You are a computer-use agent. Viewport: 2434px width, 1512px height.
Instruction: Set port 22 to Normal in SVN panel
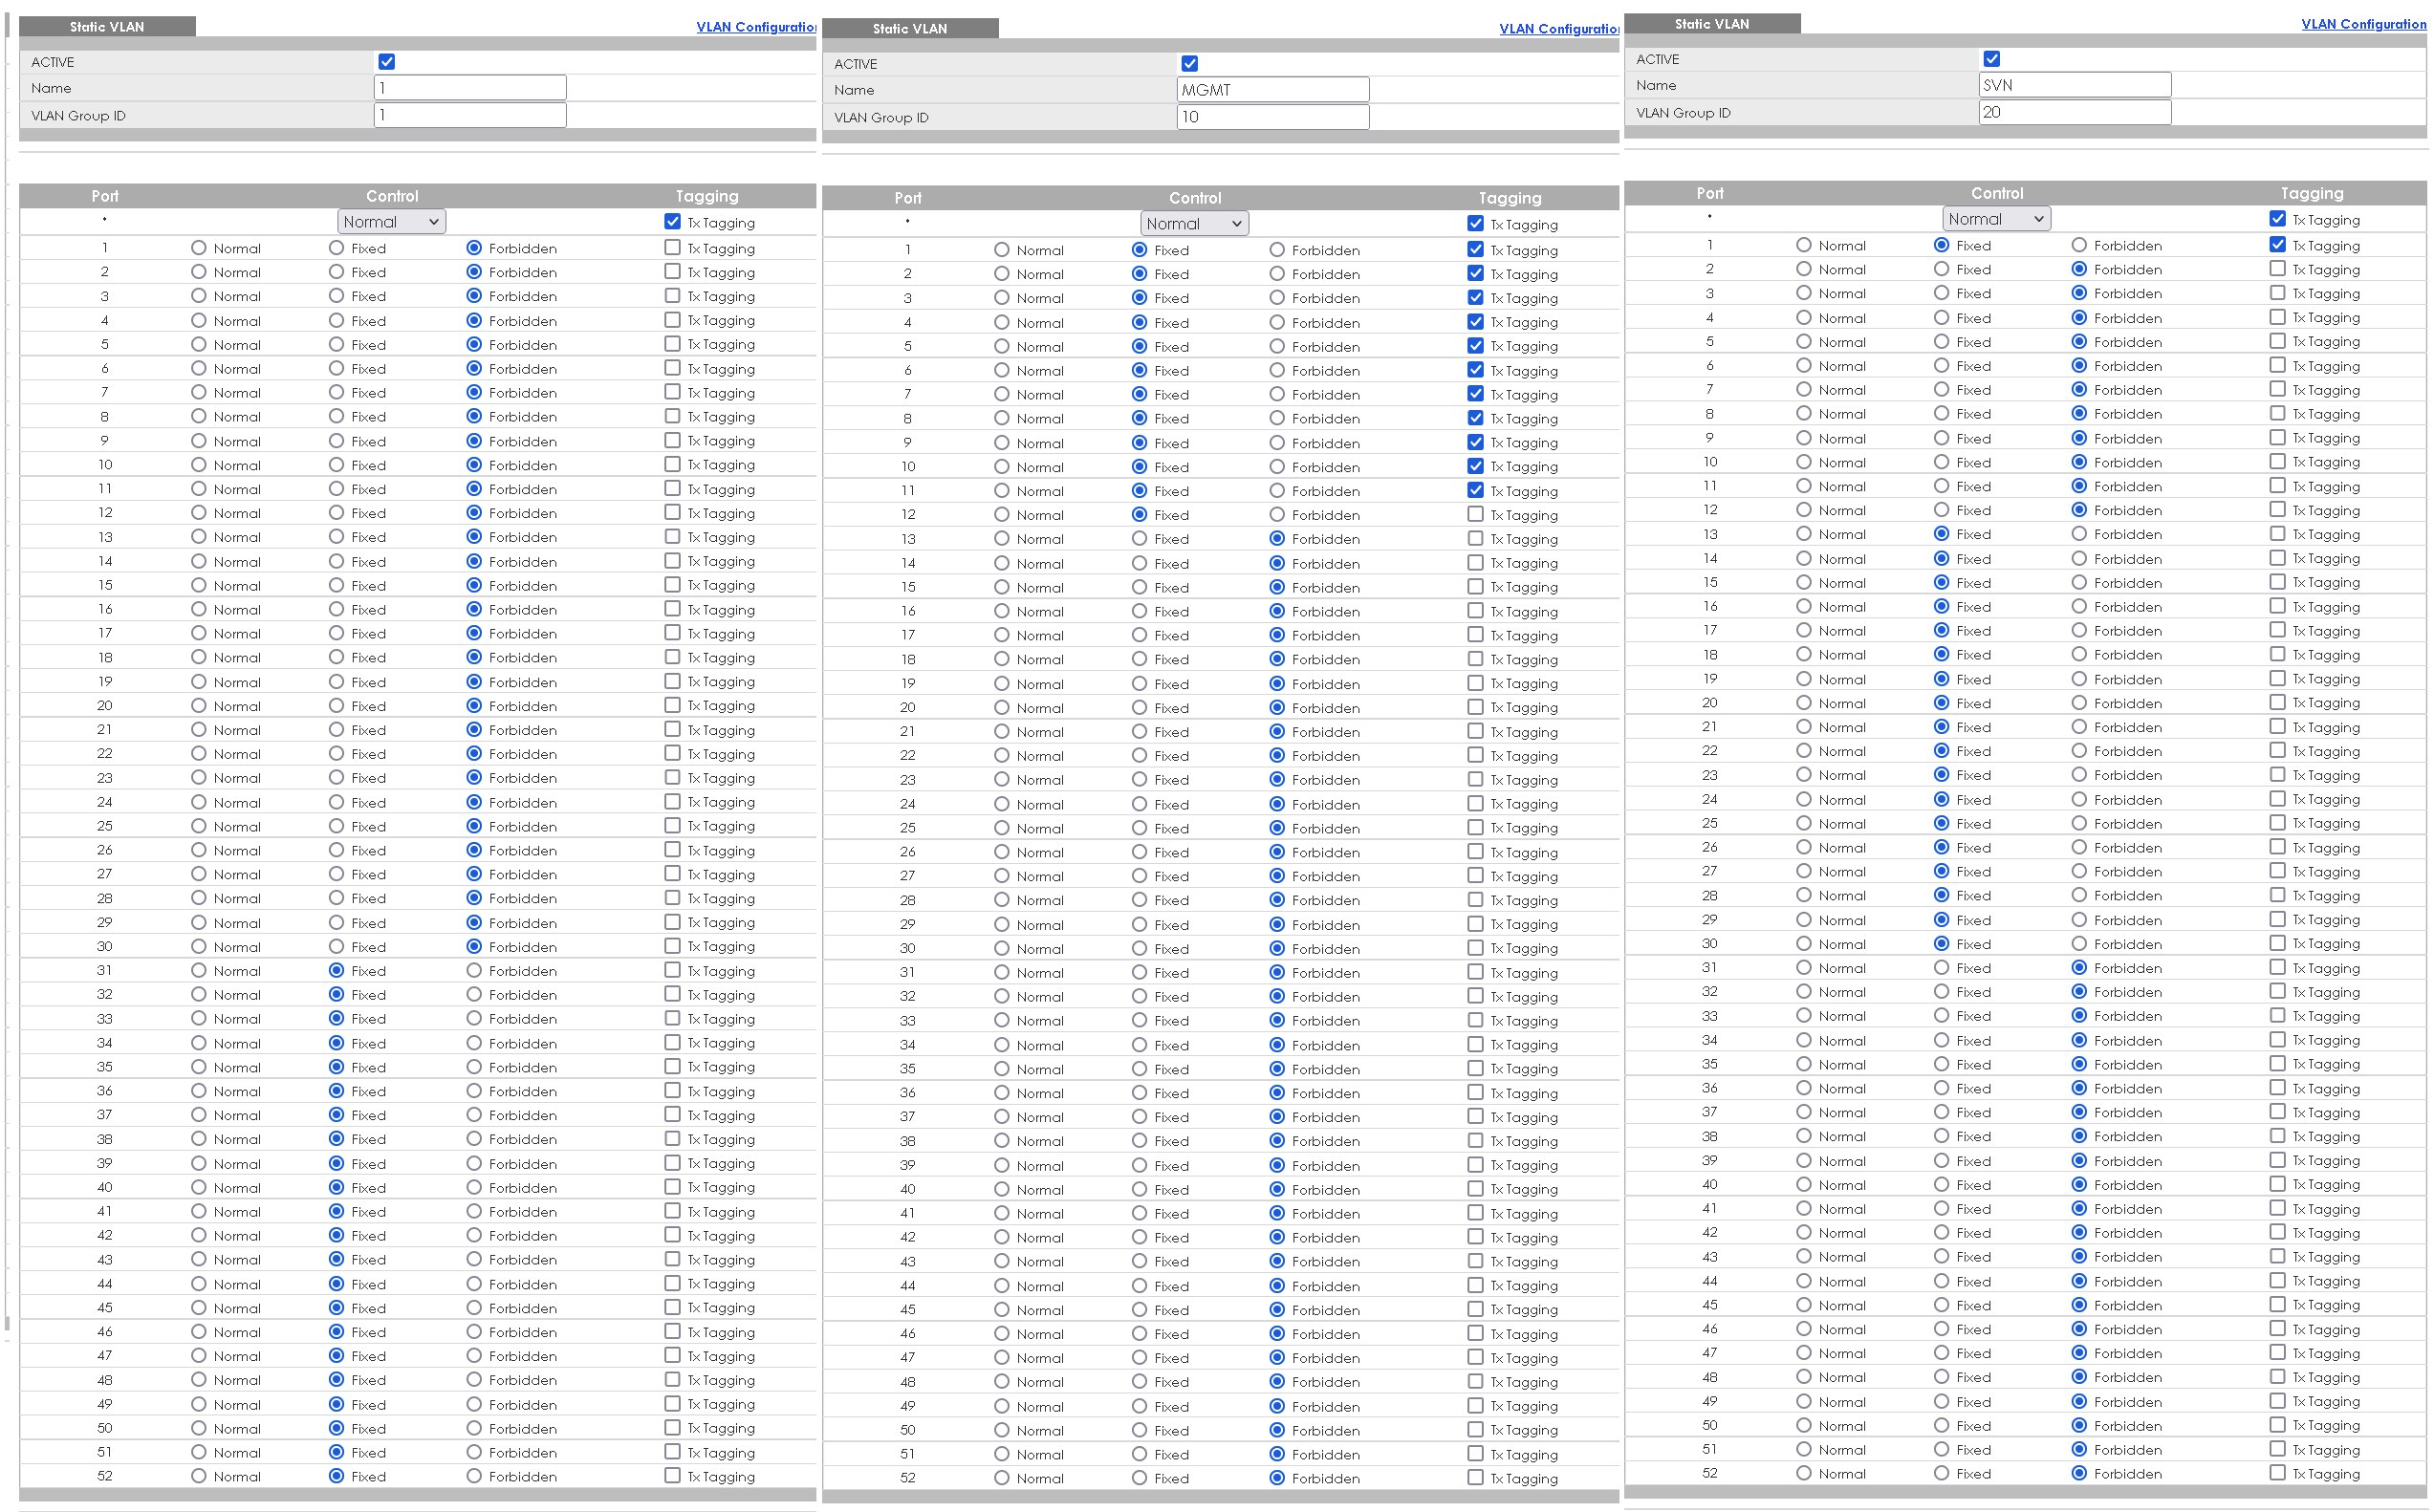coord(1804,751)
